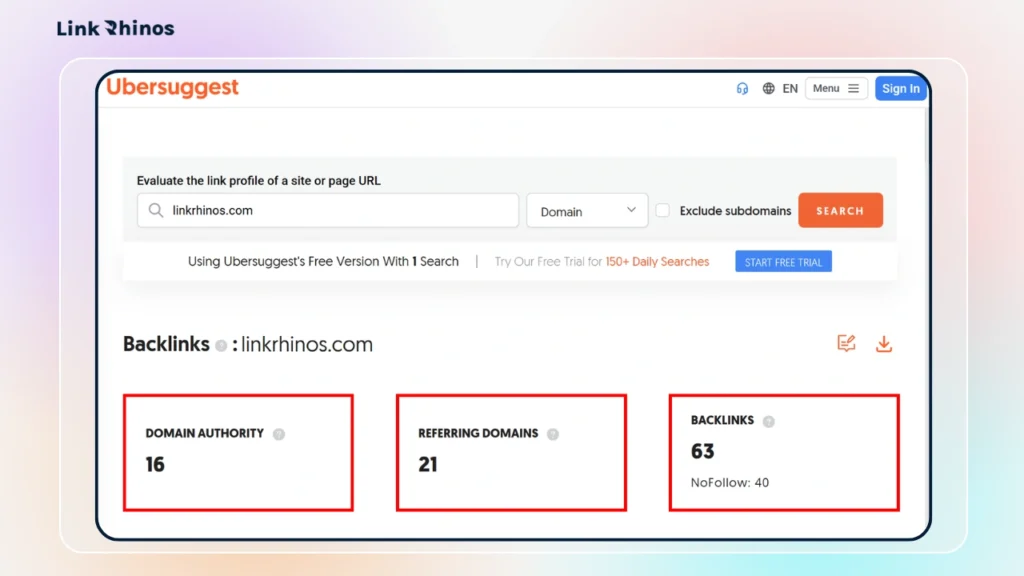Viewport: 1024px width, 576px height.
Task: Select the EN language label
Action: [790, 88]
